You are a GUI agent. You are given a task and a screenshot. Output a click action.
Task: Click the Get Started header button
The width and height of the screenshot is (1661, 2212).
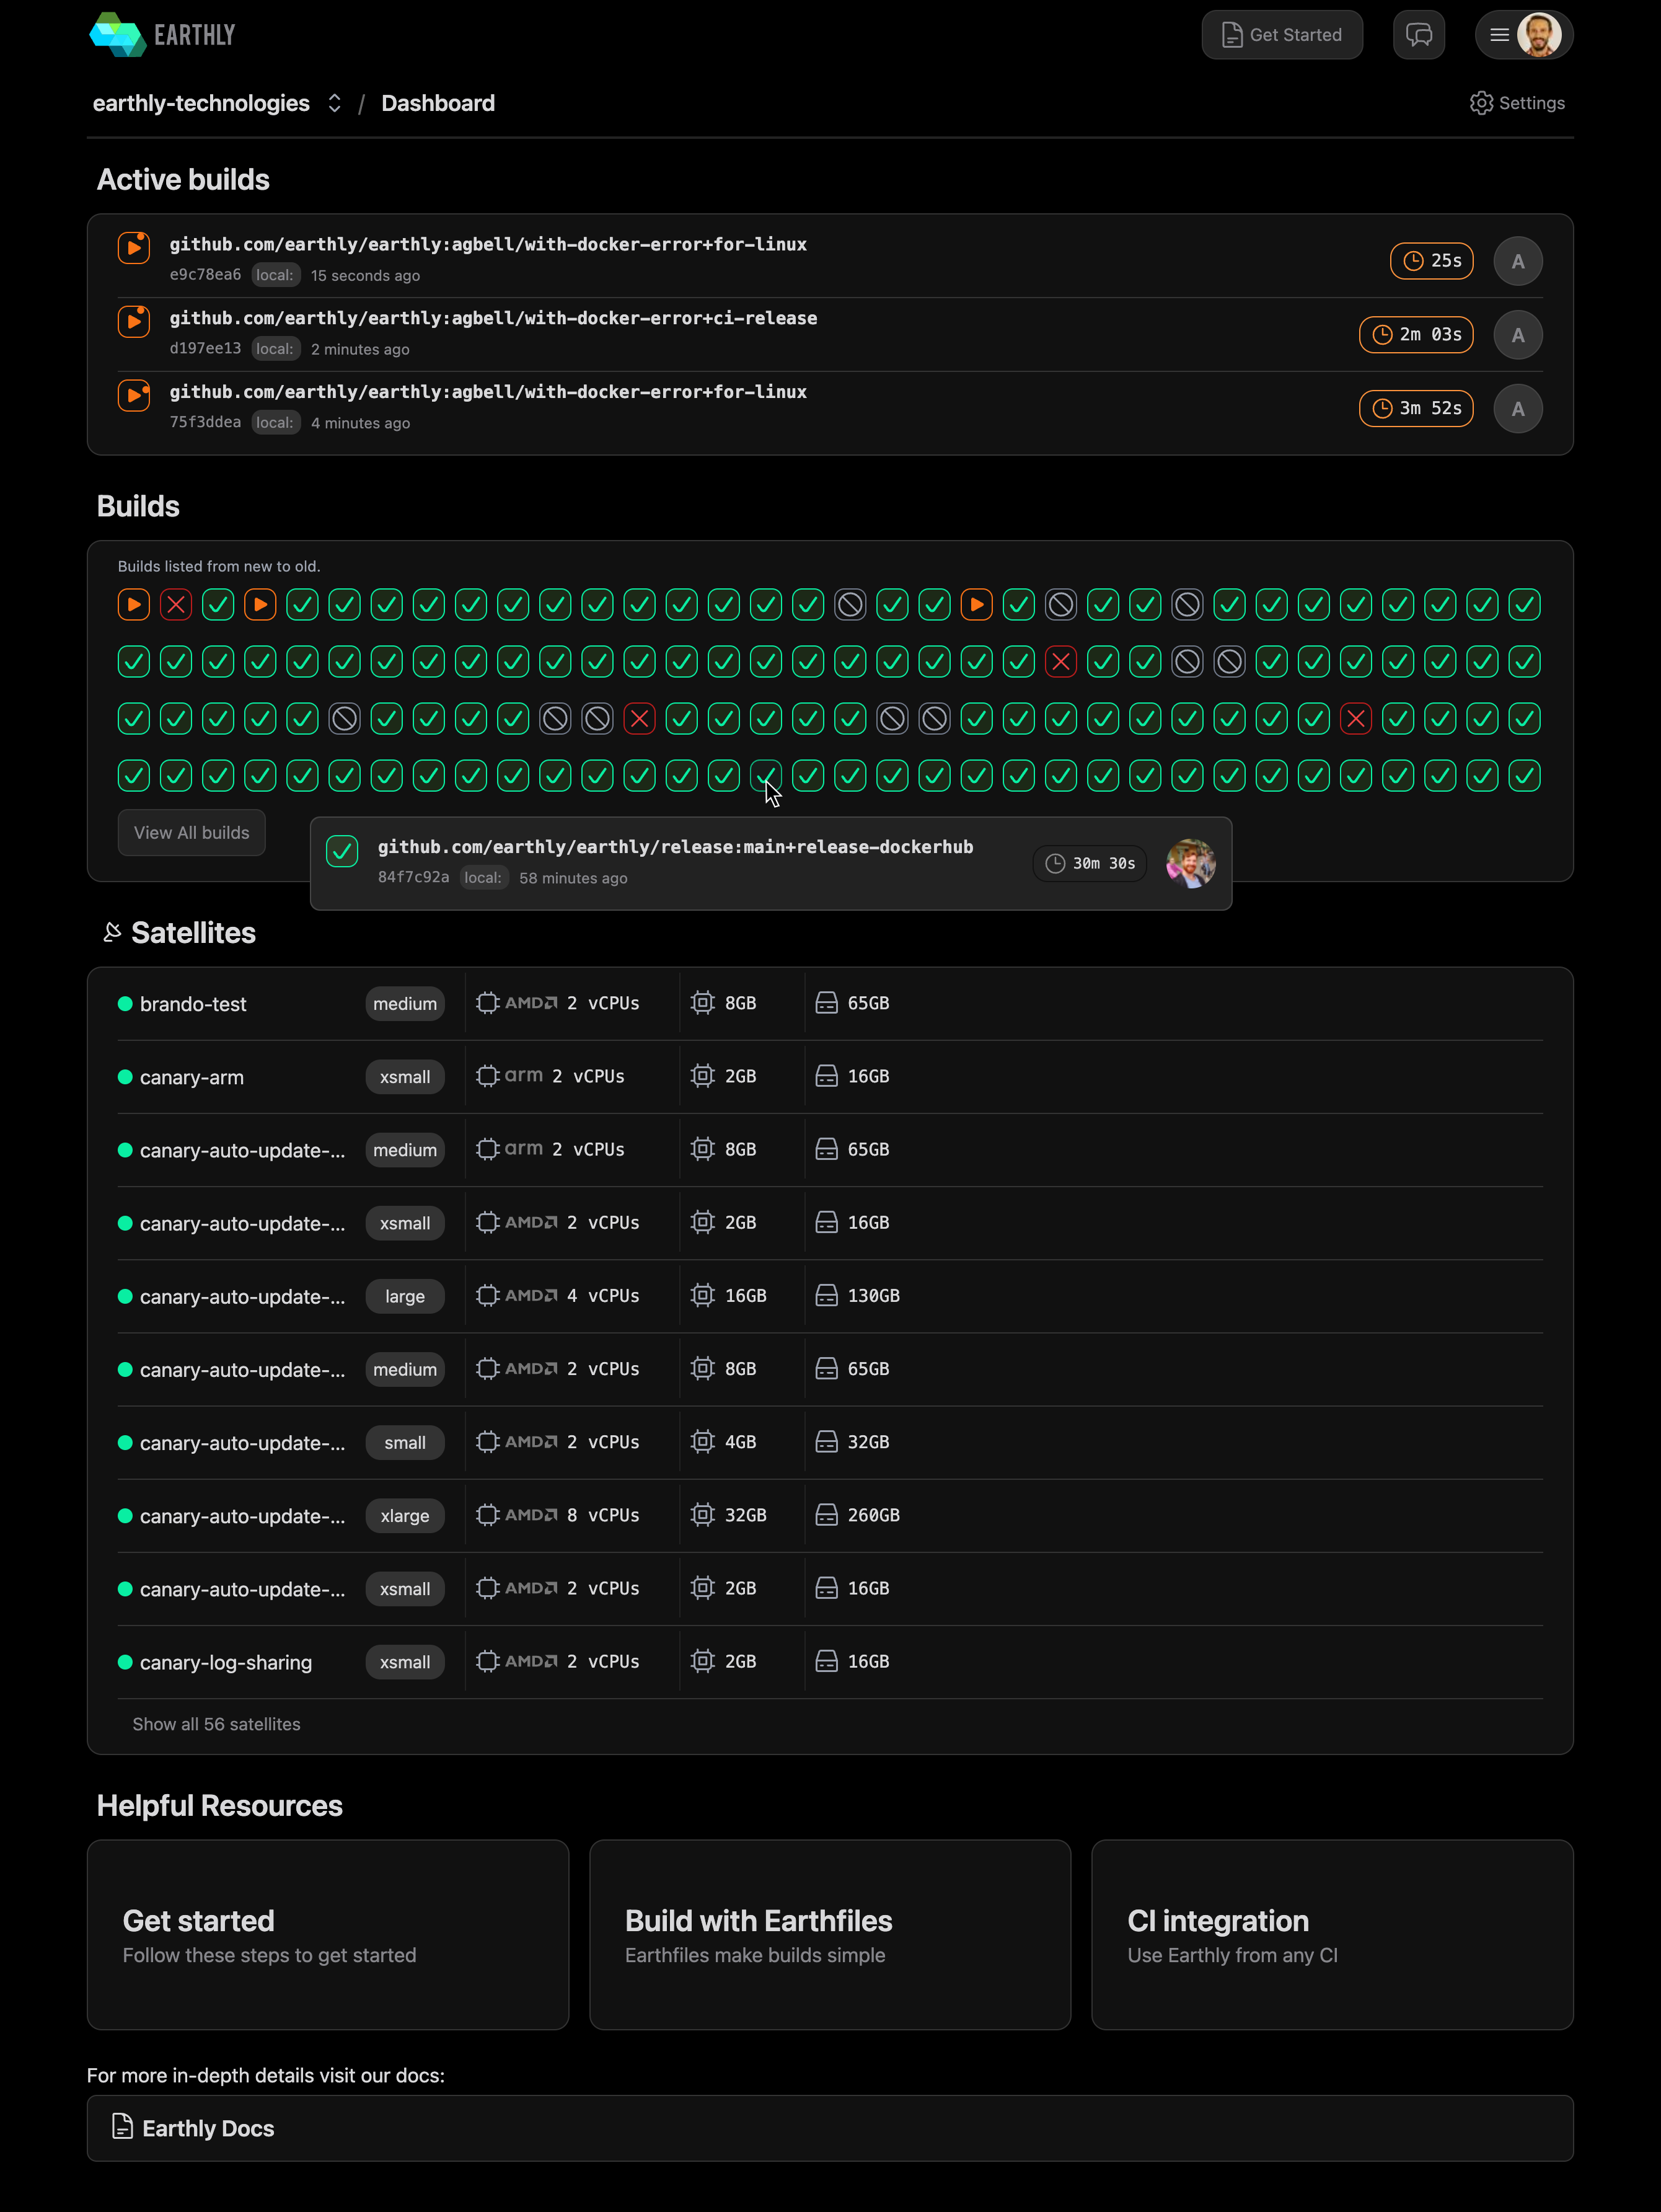pos(1281,35)
